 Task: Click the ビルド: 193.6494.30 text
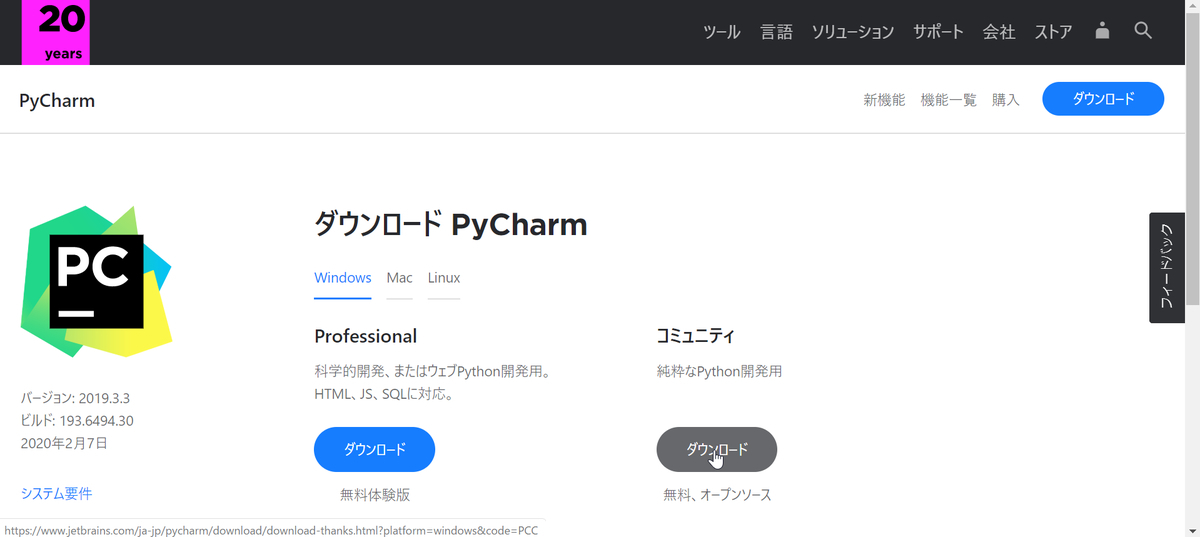[77, 421]
